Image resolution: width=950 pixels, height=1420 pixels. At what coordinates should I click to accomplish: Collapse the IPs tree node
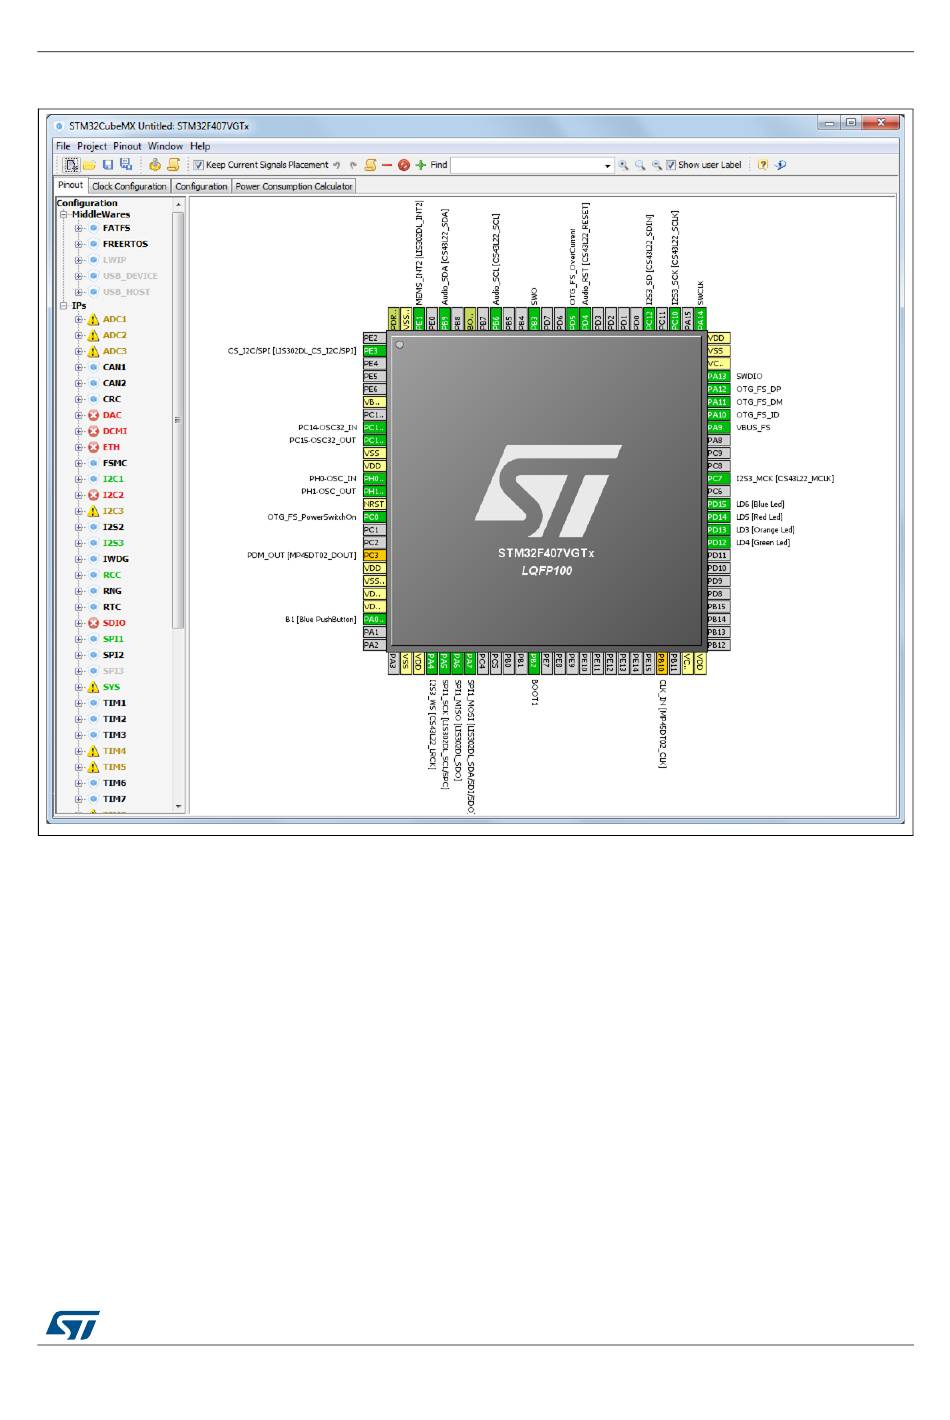click(x=63, y=306)
